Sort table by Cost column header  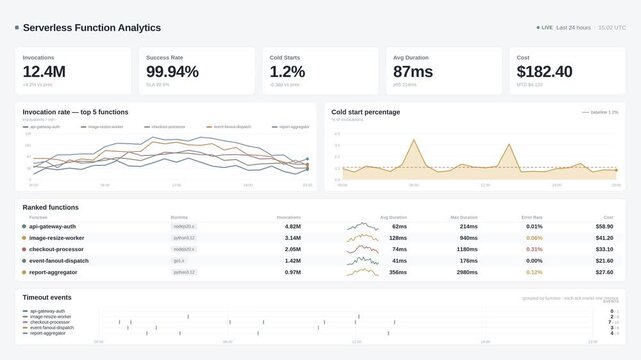pyautogui.click(x=608, y=217)
